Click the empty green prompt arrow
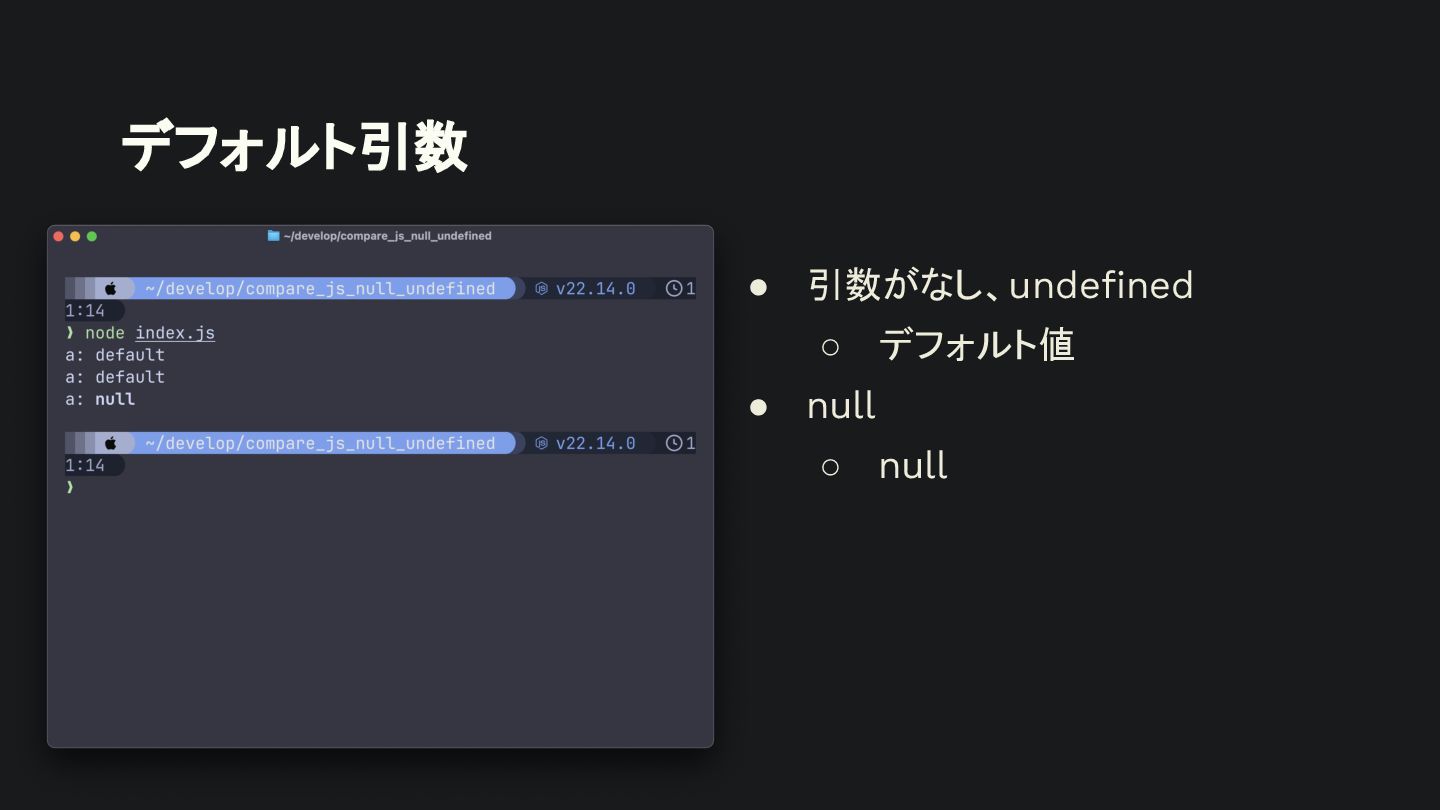Image resolution: width=1440 pixels, height=810 pixels. 70,487
